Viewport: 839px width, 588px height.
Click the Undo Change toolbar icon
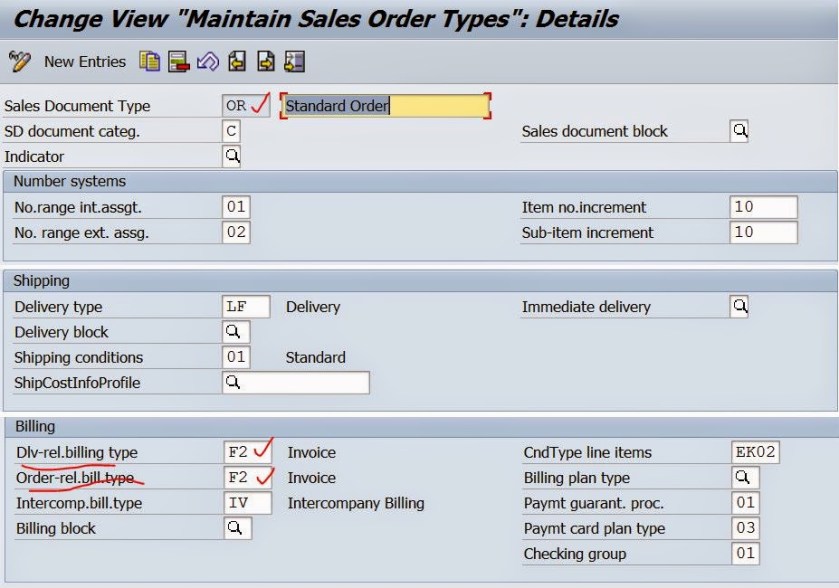(208, 62)
